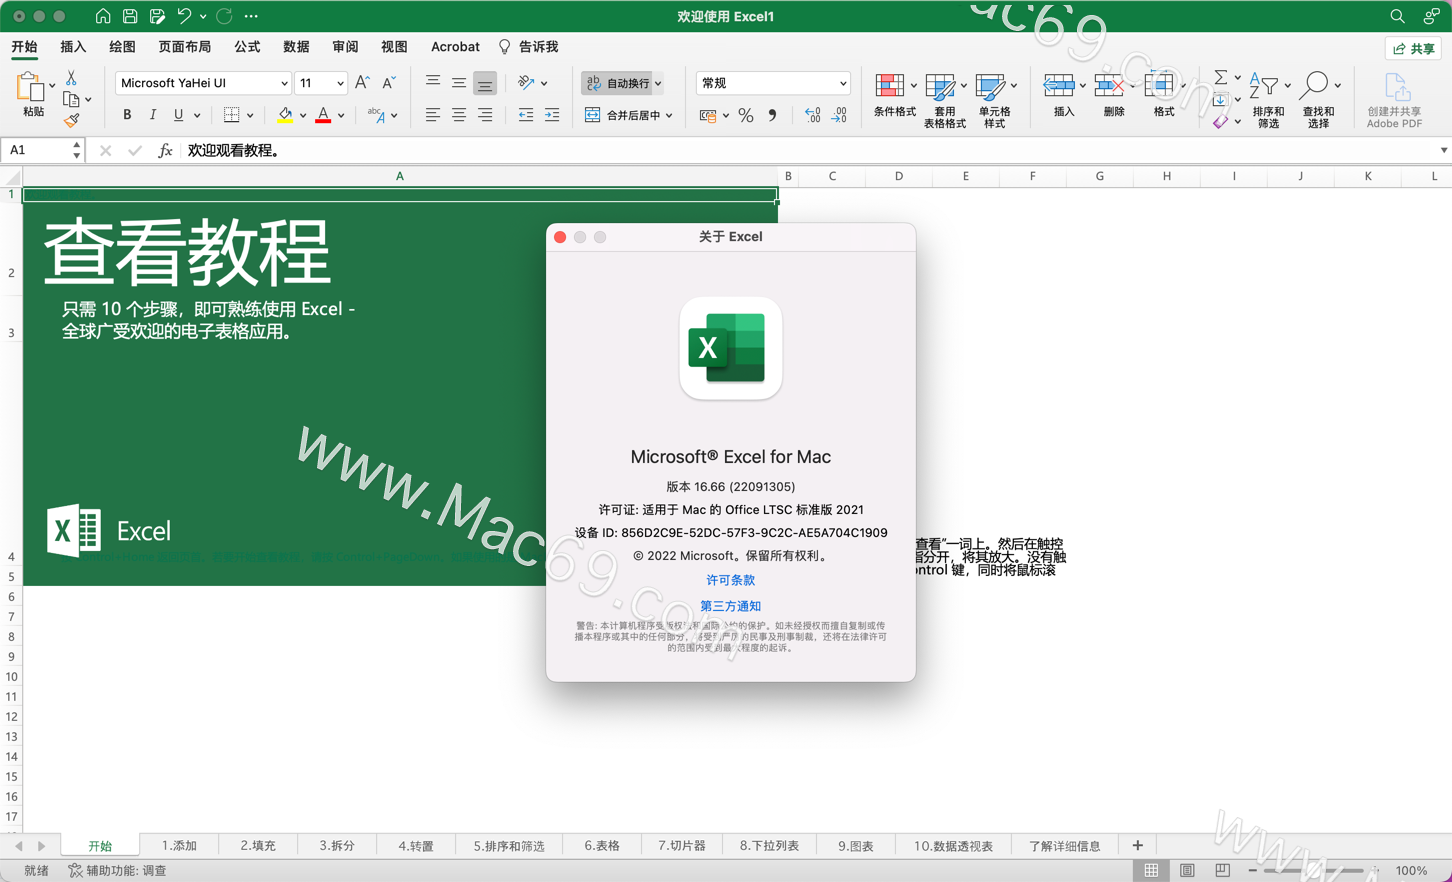Expand the merge and center options arrow

pyautogui.click(x=669, y=116)
